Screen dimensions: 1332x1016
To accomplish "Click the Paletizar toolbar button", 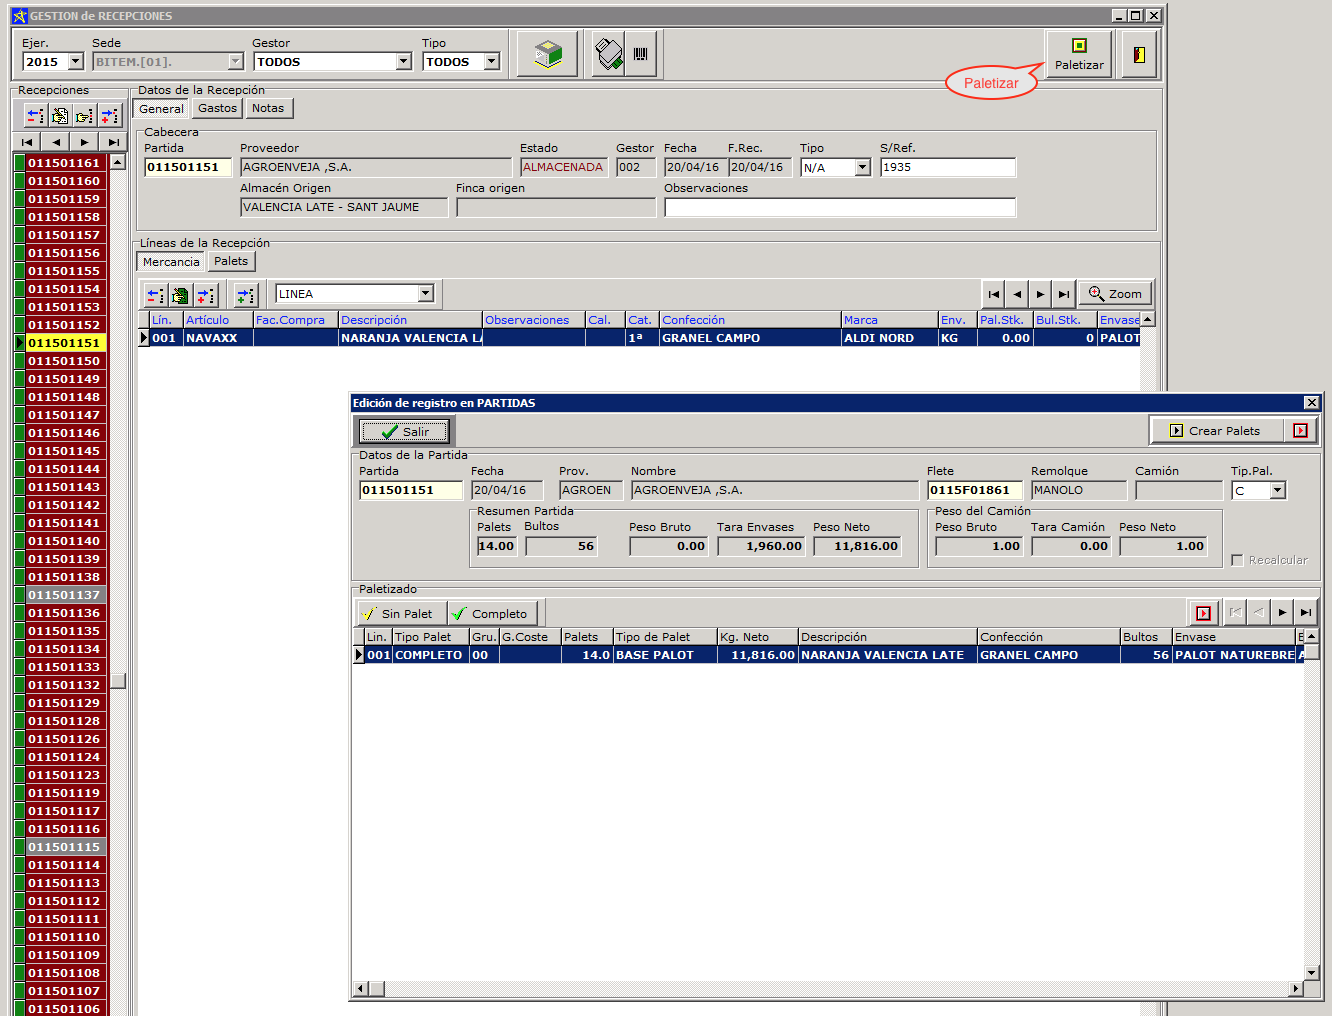I will [x=1079, y=54].
